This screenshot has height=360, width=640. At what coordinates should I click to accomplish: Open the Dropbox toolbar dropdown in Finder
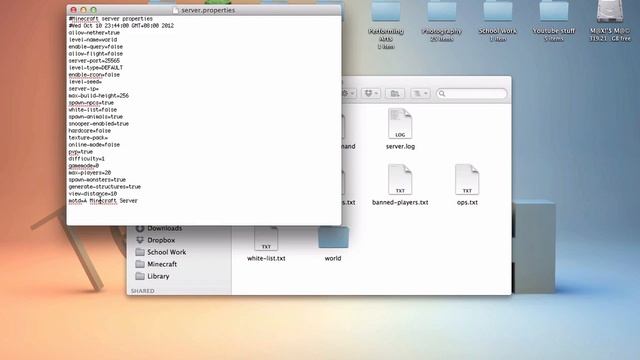[x=371, y=93]
